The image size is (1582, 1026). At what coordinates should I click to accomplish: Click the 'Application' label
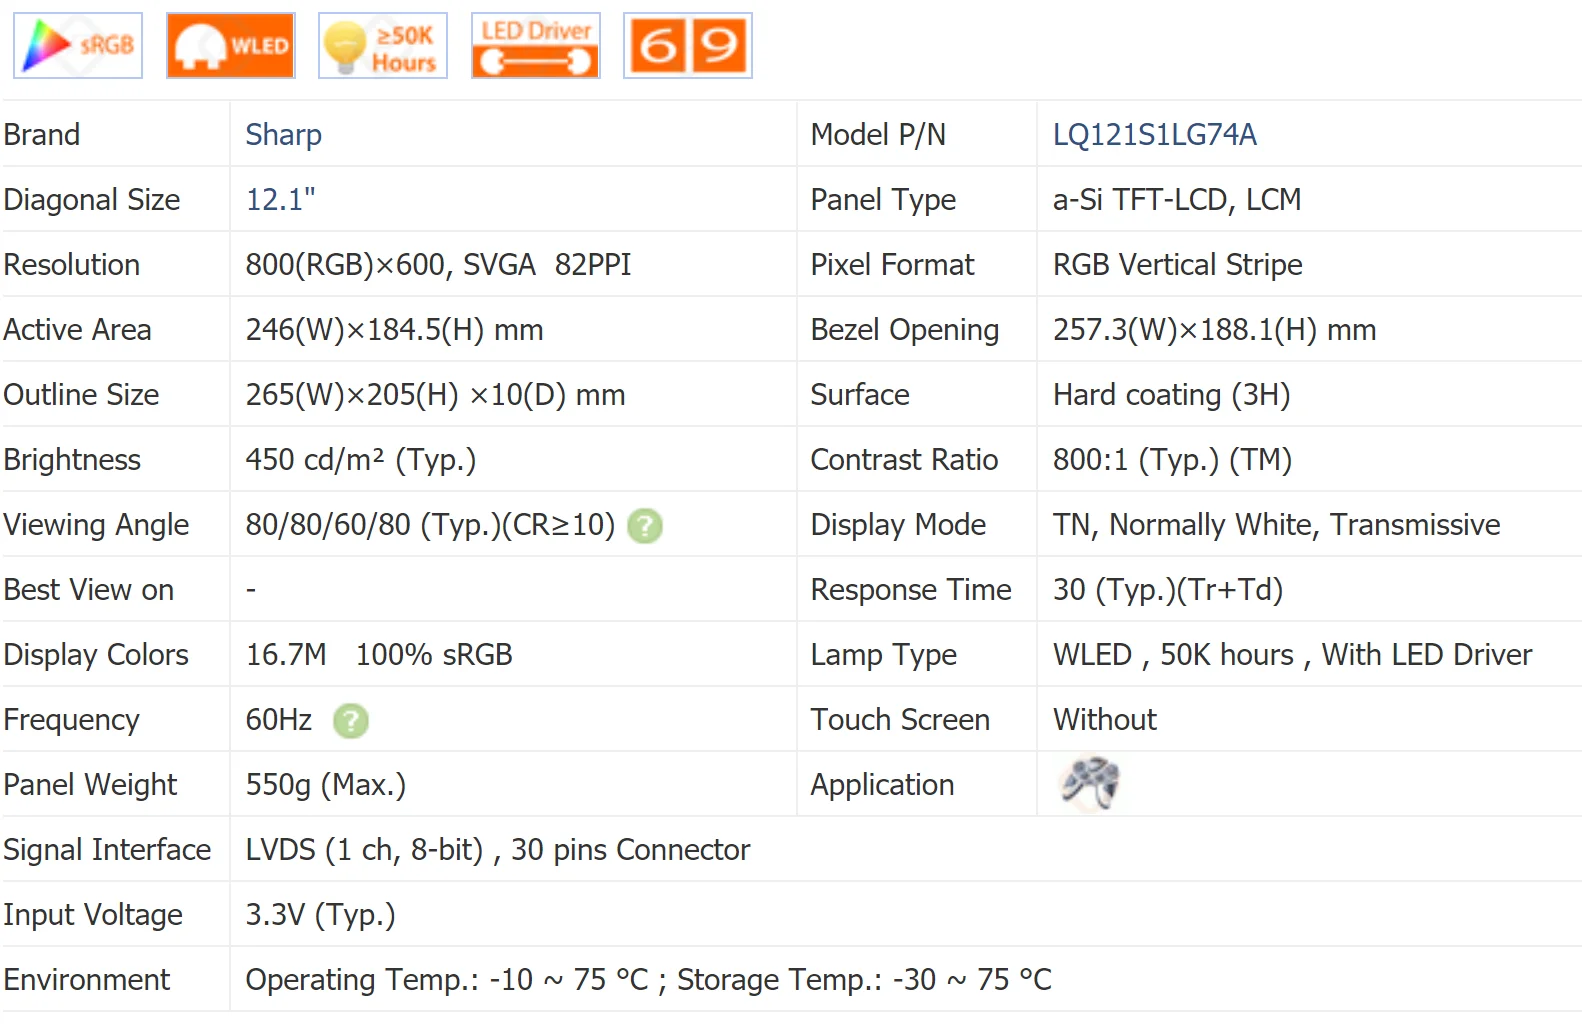pos(883,785)
